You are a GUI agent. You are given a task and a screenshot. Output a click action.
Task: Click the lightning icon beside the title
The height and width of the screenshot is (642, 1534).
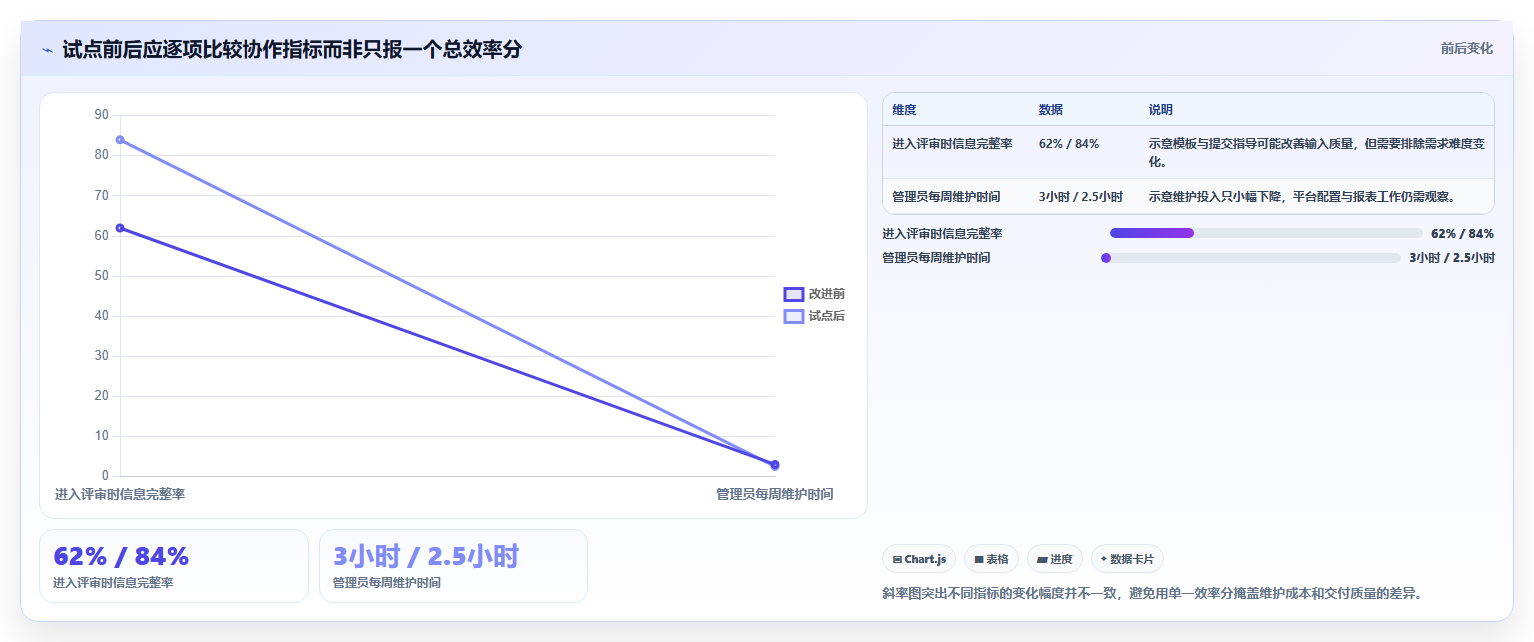[x=47, y=50]
